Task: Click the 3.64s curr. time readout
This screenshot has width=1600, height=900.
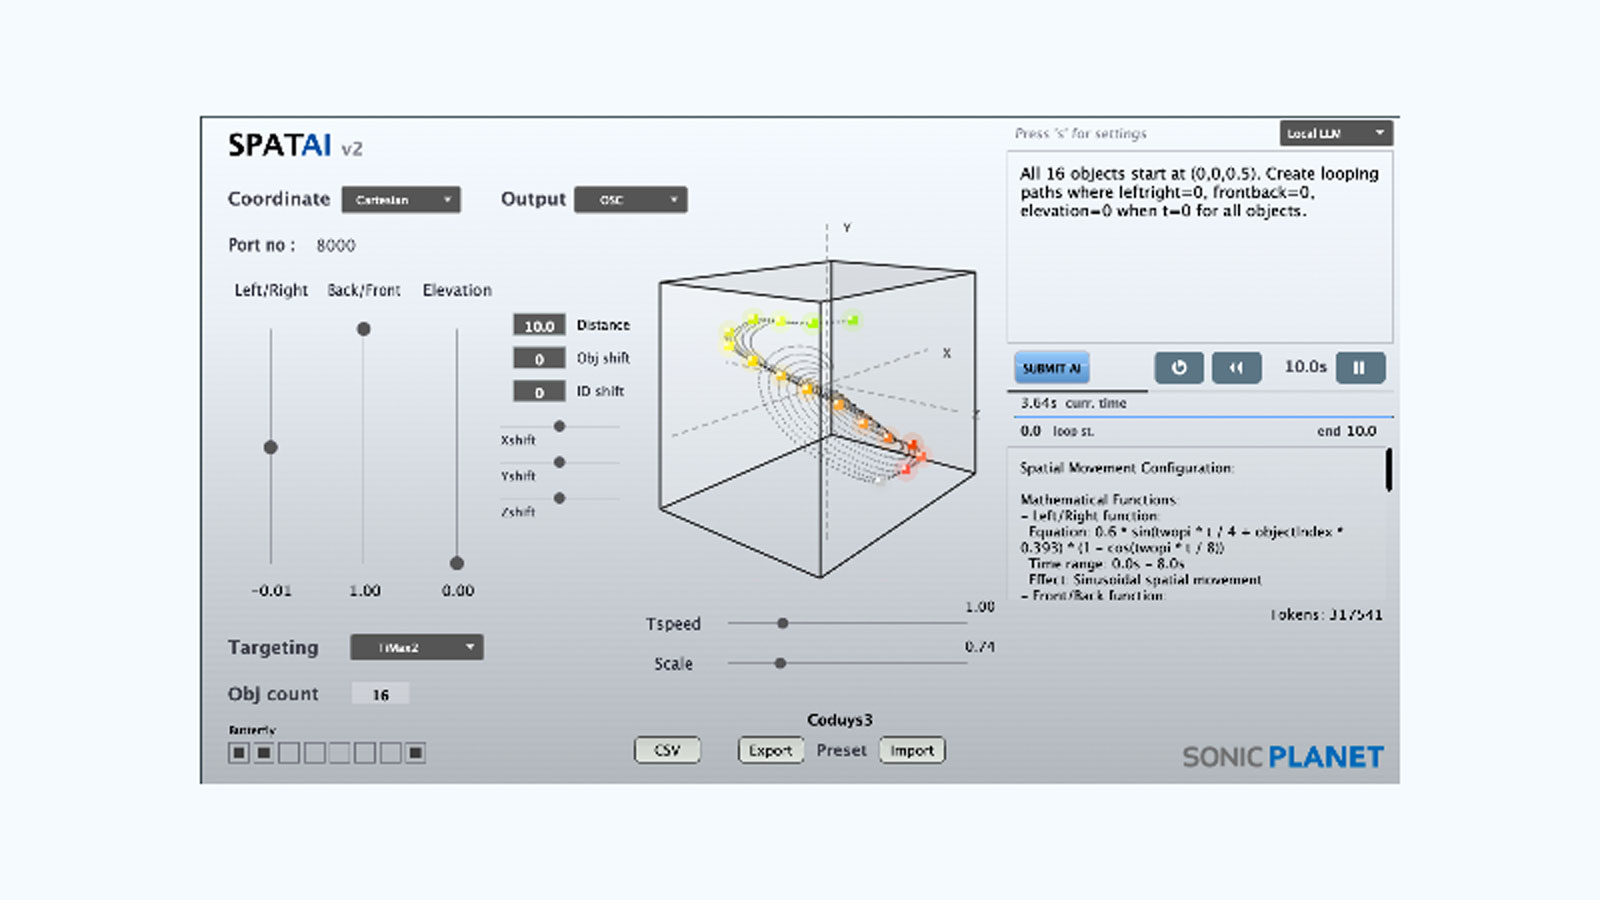Action: tap(1073, 403)
